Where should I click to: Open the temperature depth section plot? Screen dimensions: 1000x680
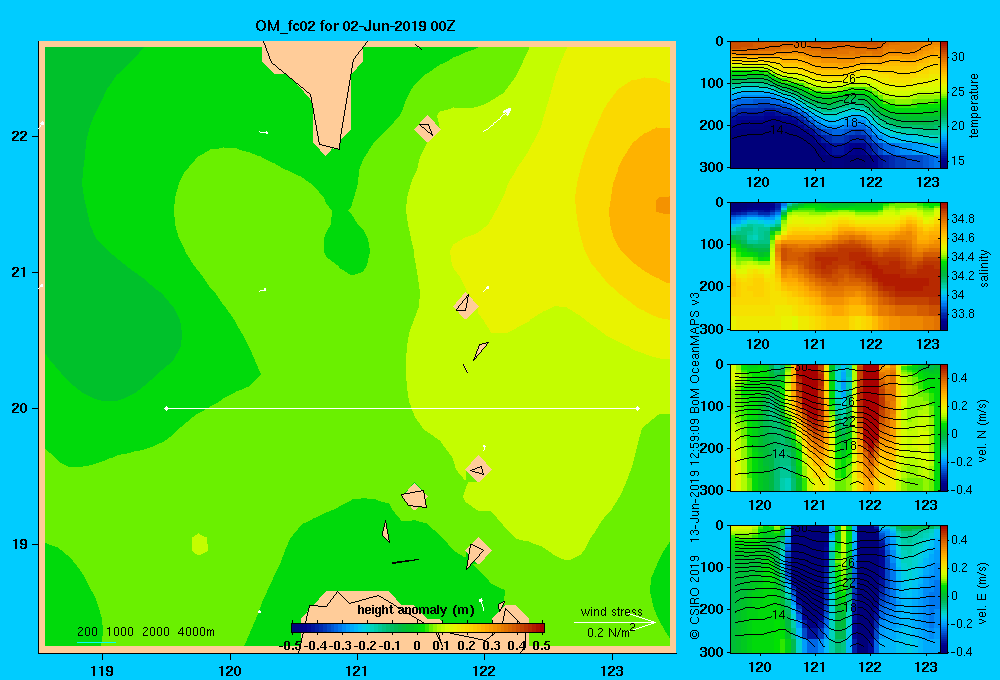coord(834,105)
